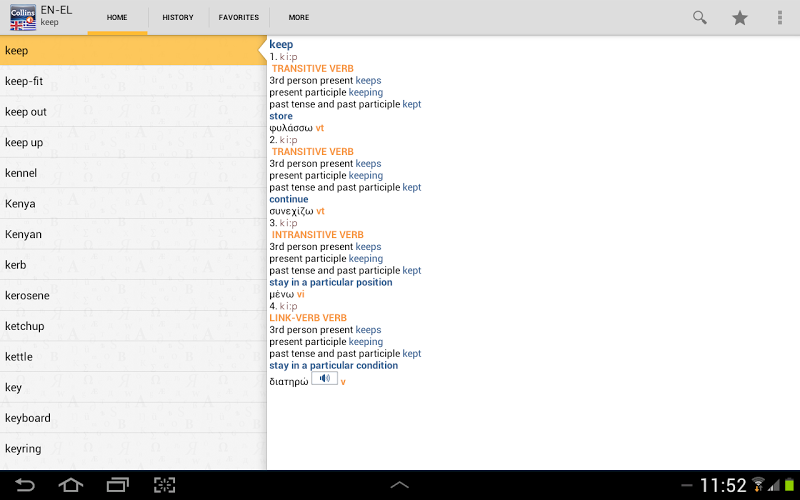
Task: Open recent apps icon in navigation bar
Action: tap(118, 485)
